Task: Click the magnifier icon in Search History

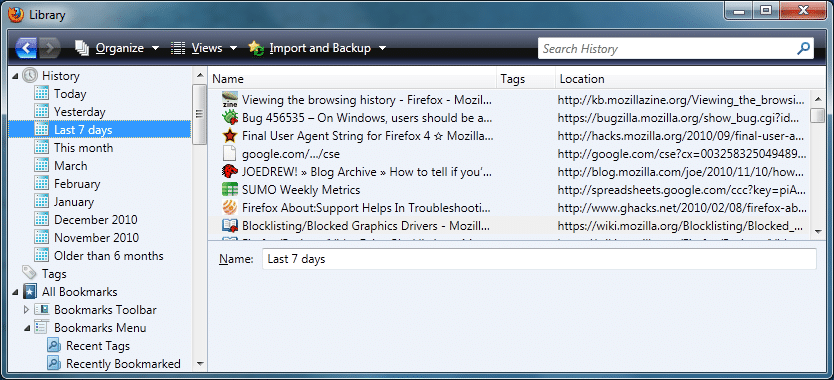Action: (x=803, y=49)
